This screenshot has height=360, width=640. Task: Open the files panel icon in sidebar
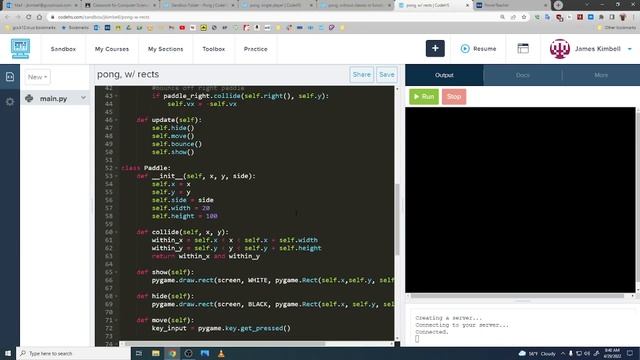(x=10, y=77)
